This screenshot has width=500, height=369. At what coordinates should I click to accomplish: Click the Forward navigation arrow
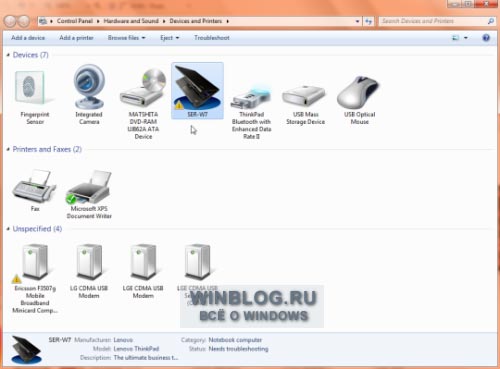coord(24,21)
